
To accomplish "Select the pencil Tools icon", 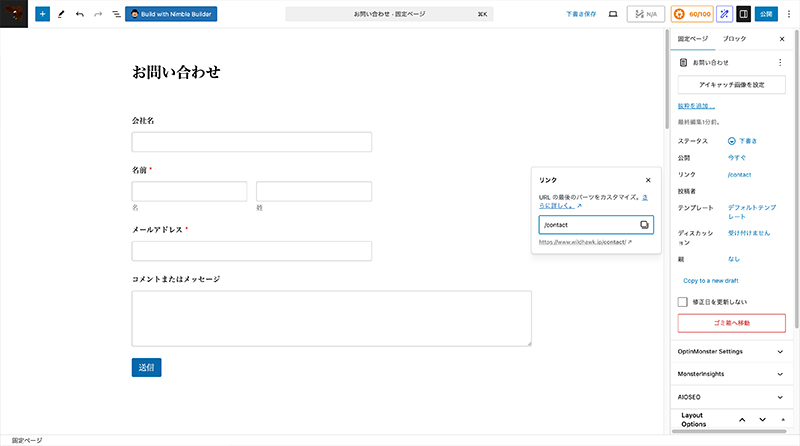I will 61,15.
